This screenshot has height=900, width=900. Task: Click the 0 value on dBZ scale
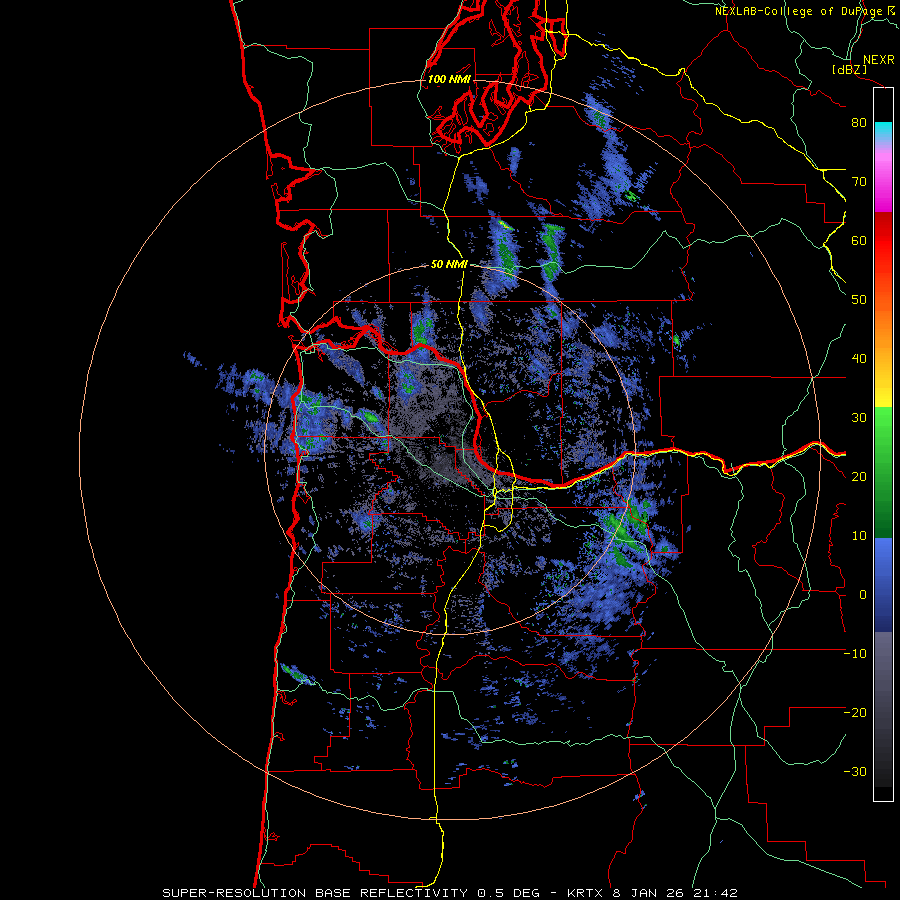[x=863, y=595]
